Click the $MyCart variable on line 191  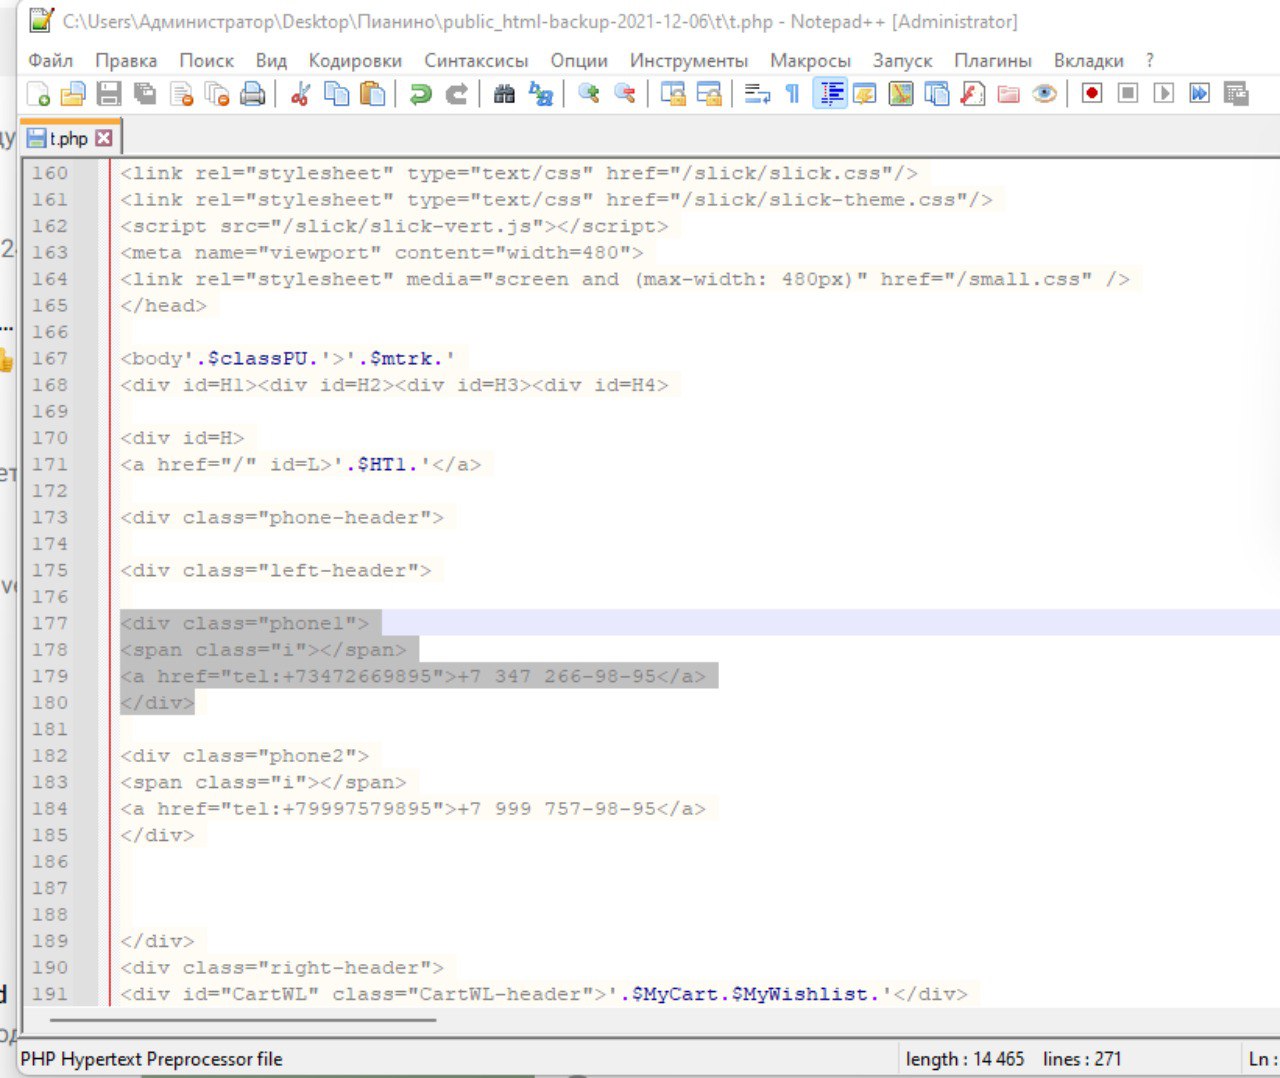click(x=675, y=994)
